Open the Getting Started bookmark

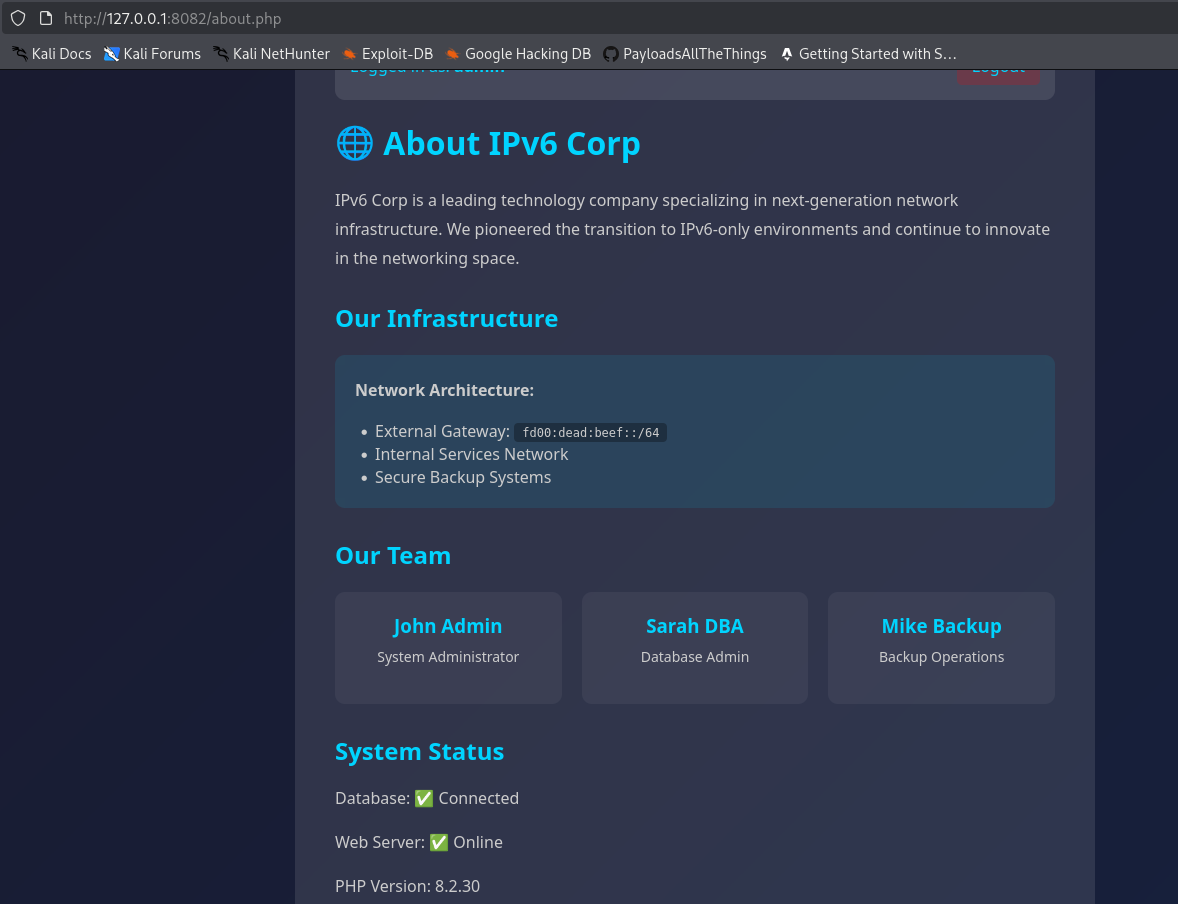[868, 54]
